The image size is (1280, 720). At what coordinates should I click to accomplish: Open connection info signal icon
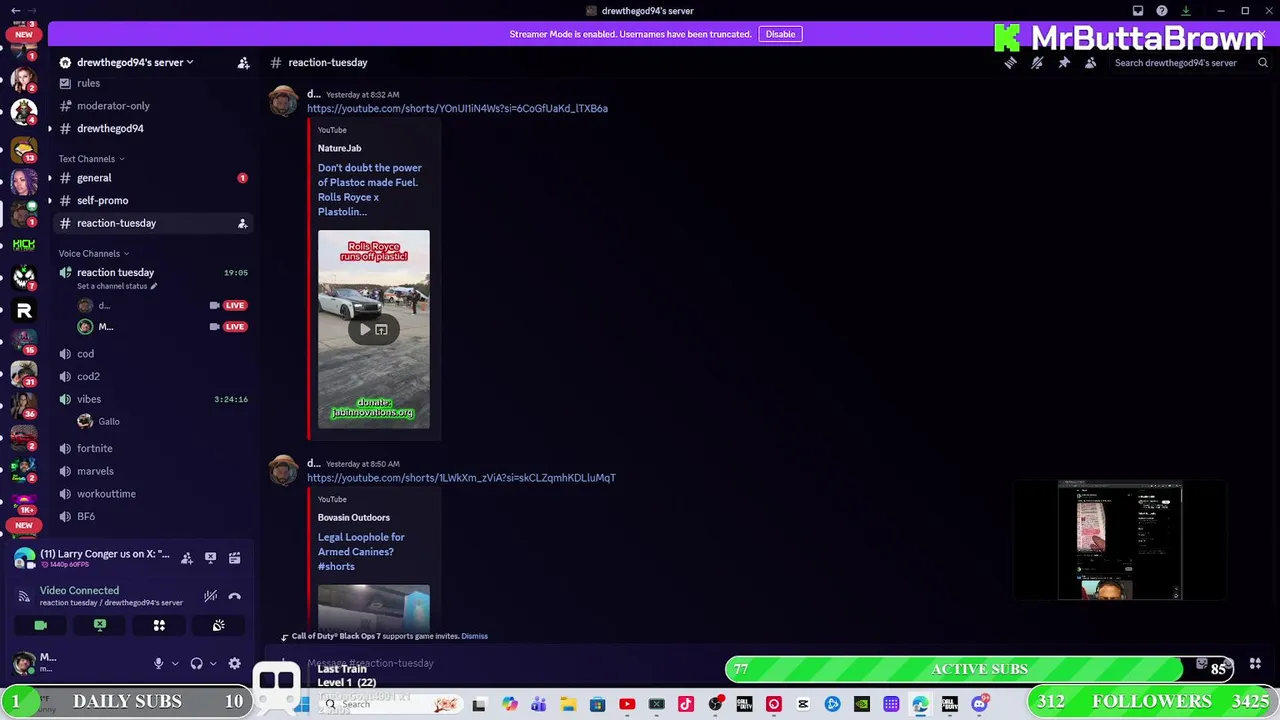tap(24, 596)
